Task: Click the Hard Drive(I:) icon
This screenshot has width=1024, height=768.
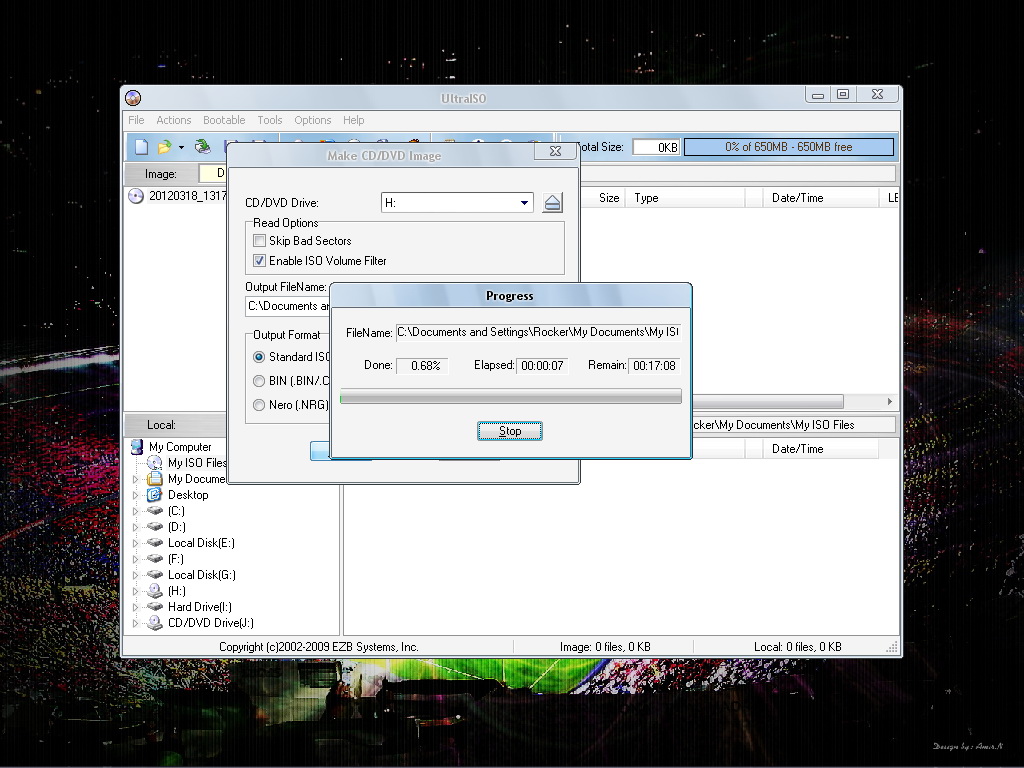Action: pyautogui.click(x=155, y=607)
